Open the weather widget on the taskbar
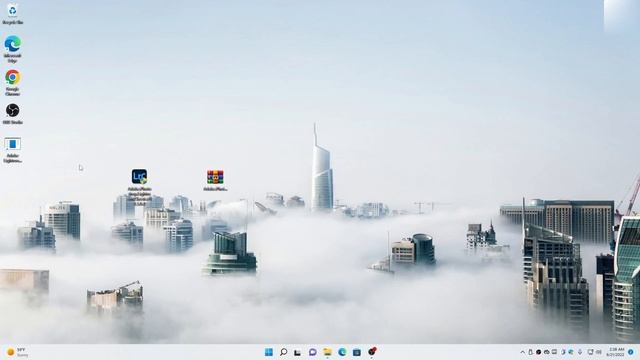 (x=17, y=352)
